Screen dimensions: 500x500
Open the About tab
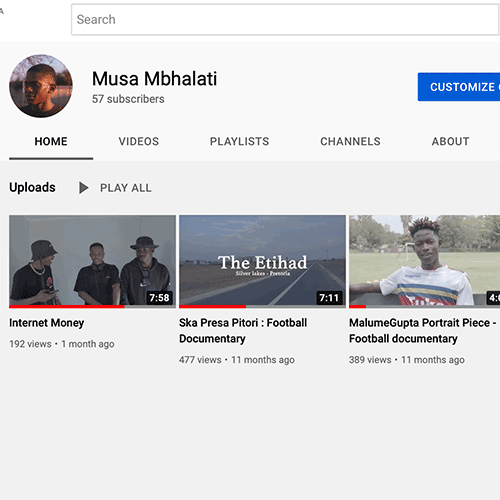450,141
